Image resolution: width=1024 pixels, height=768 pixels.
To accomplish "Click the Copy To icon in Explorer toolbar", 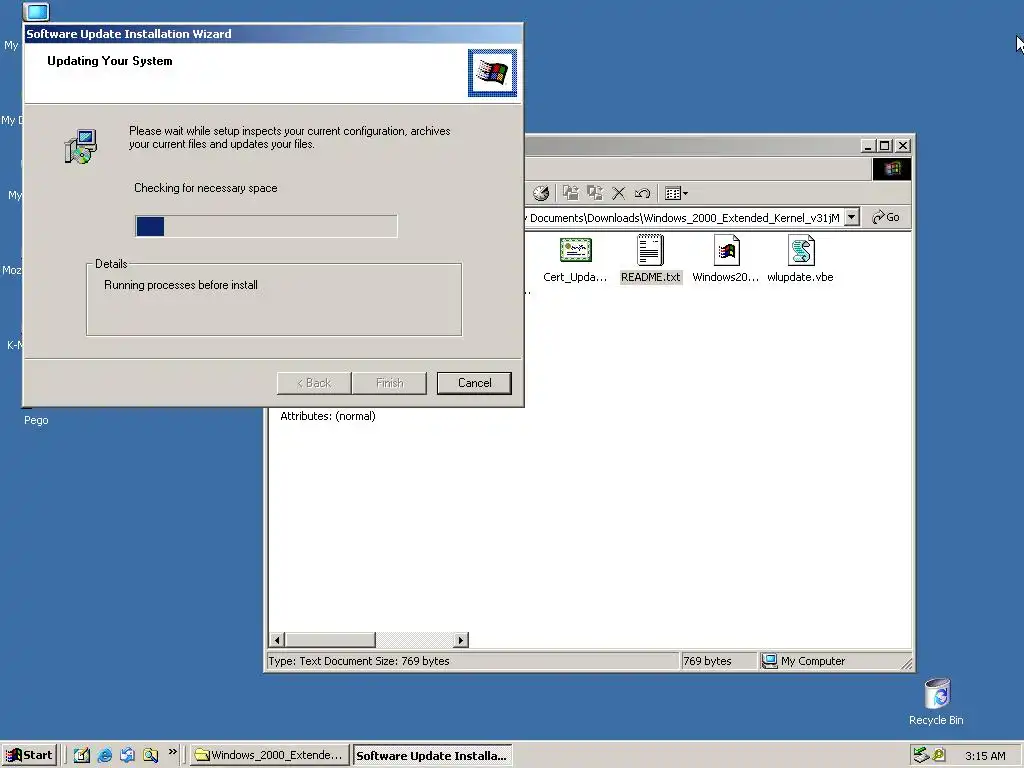I will click(595, 193).
